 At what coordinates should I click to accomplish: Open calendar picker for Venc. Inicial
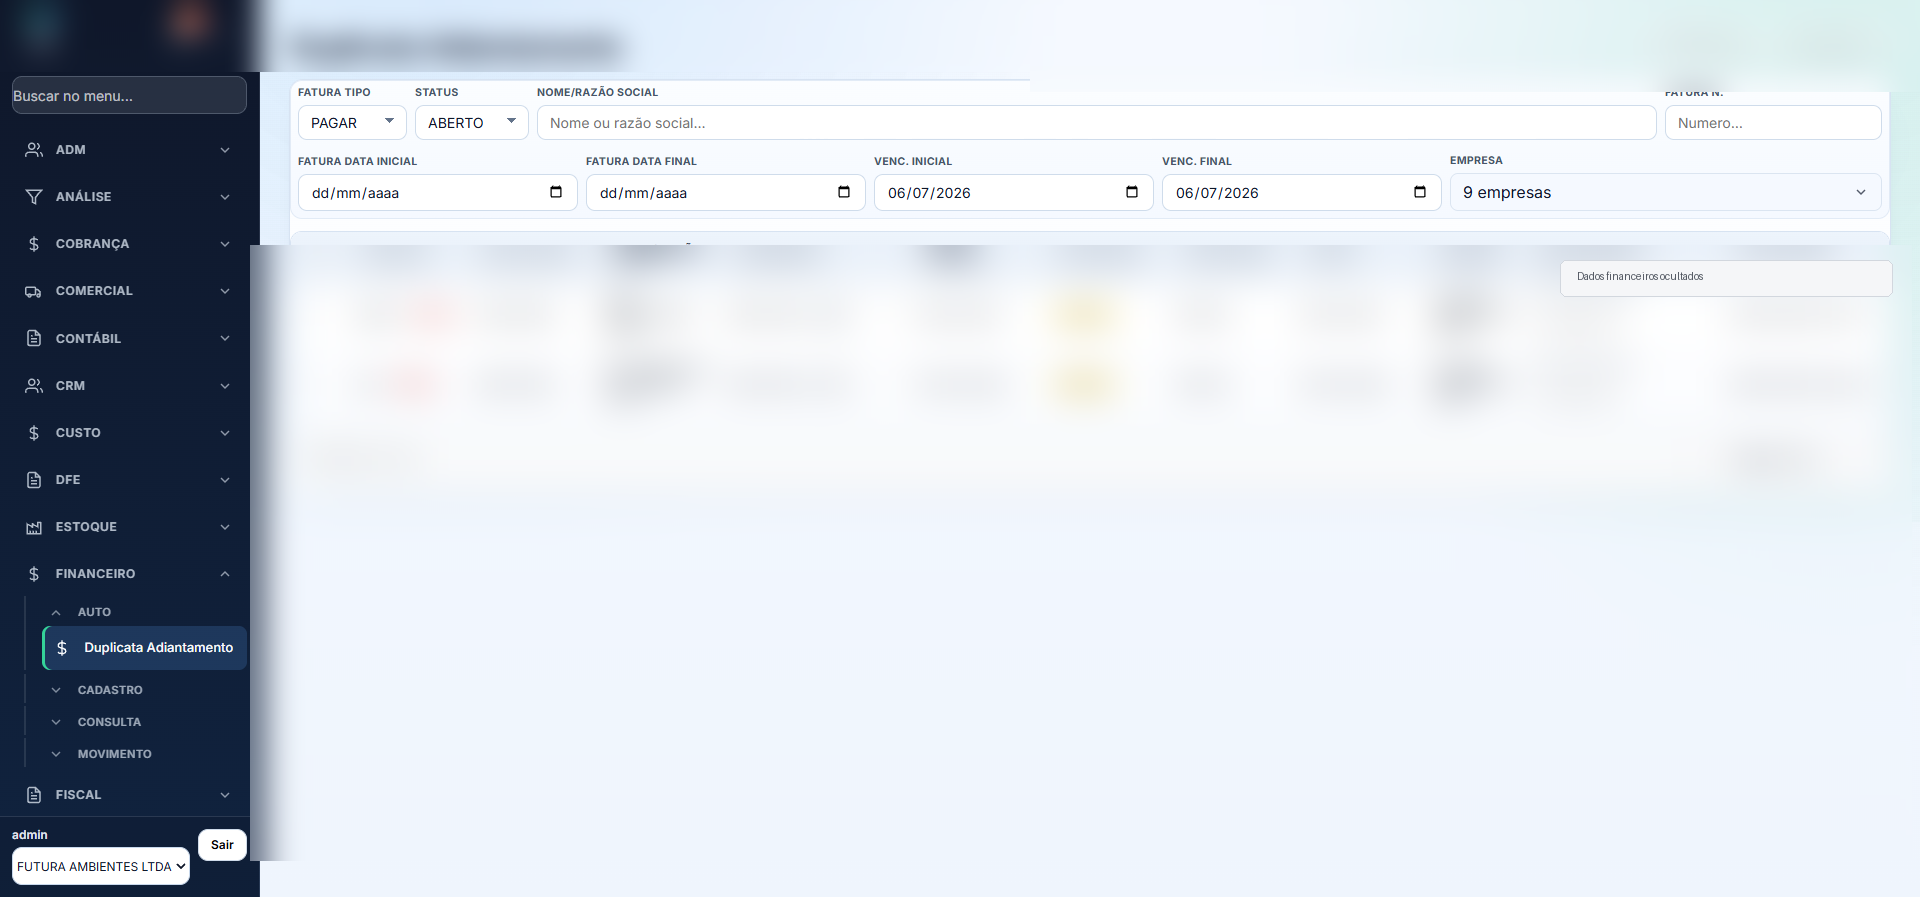pos(1132,192)
